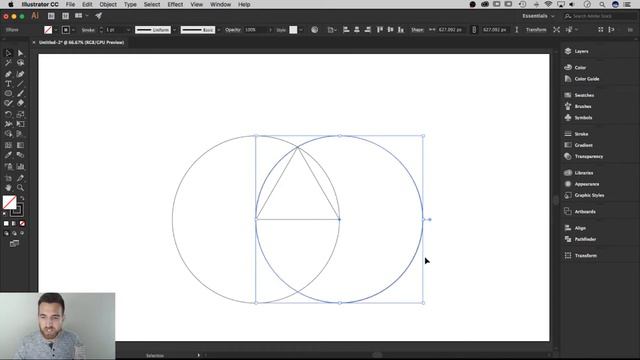This screenshot has height=360, width=640.
Task: Open the File menu
Action: (70, 4)
